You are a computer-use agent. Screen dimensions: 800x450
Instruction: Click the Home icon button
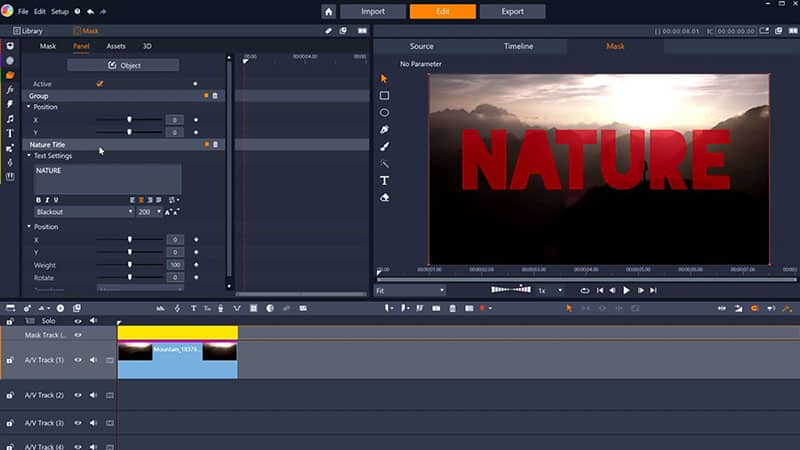tap(329, 12)
